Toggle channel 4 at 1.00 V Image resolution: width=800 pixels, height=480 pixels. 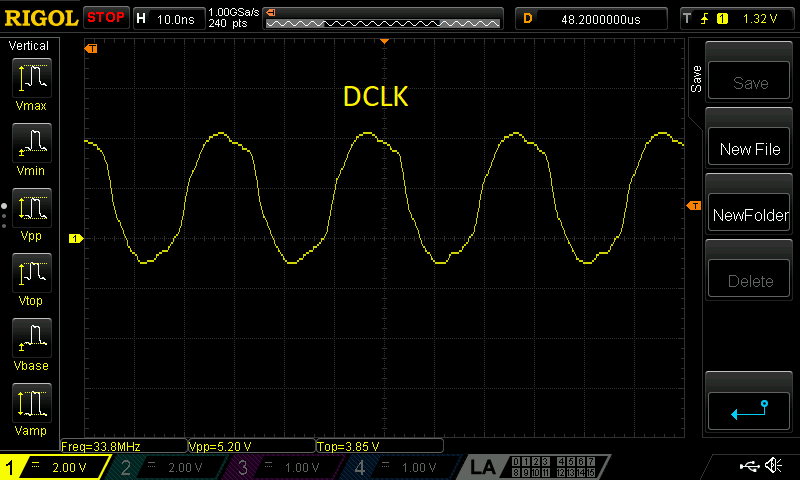coord(401,467)
